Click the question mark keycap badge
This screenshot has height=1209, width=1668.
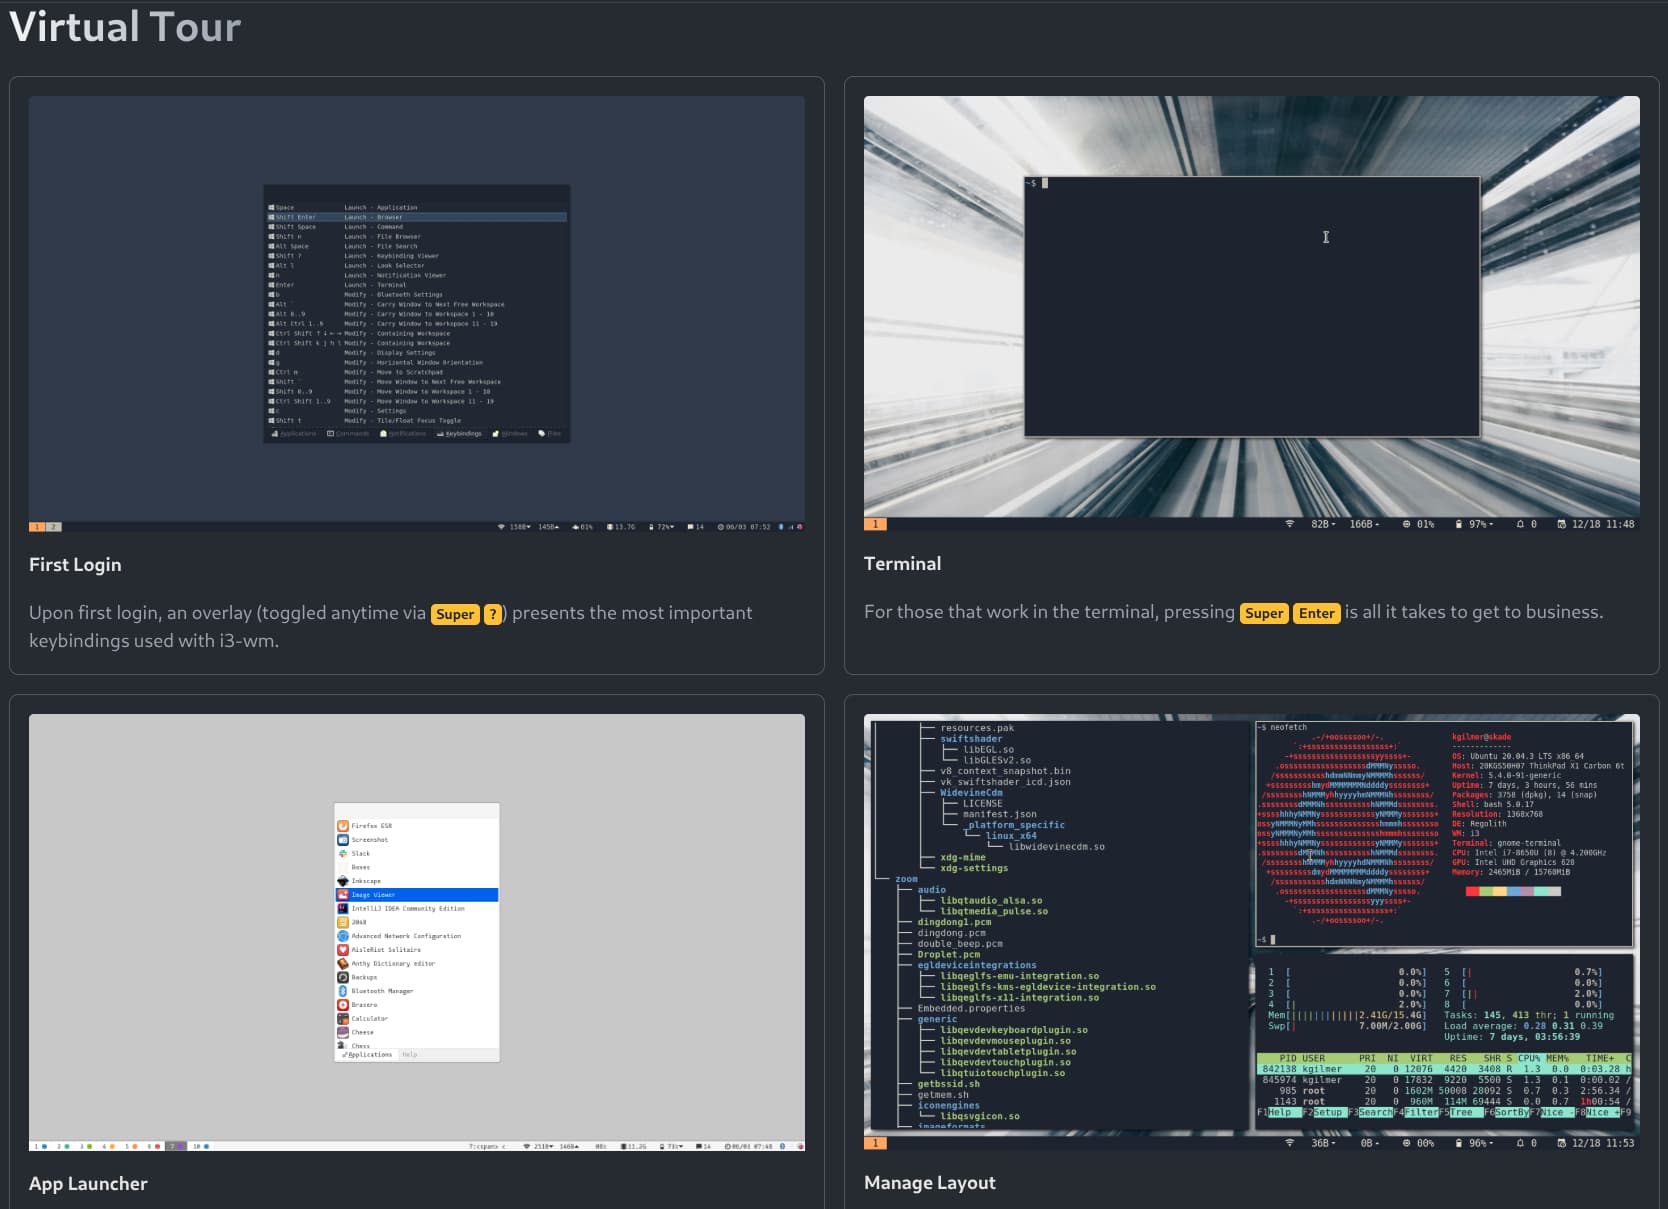coord(493,614)
